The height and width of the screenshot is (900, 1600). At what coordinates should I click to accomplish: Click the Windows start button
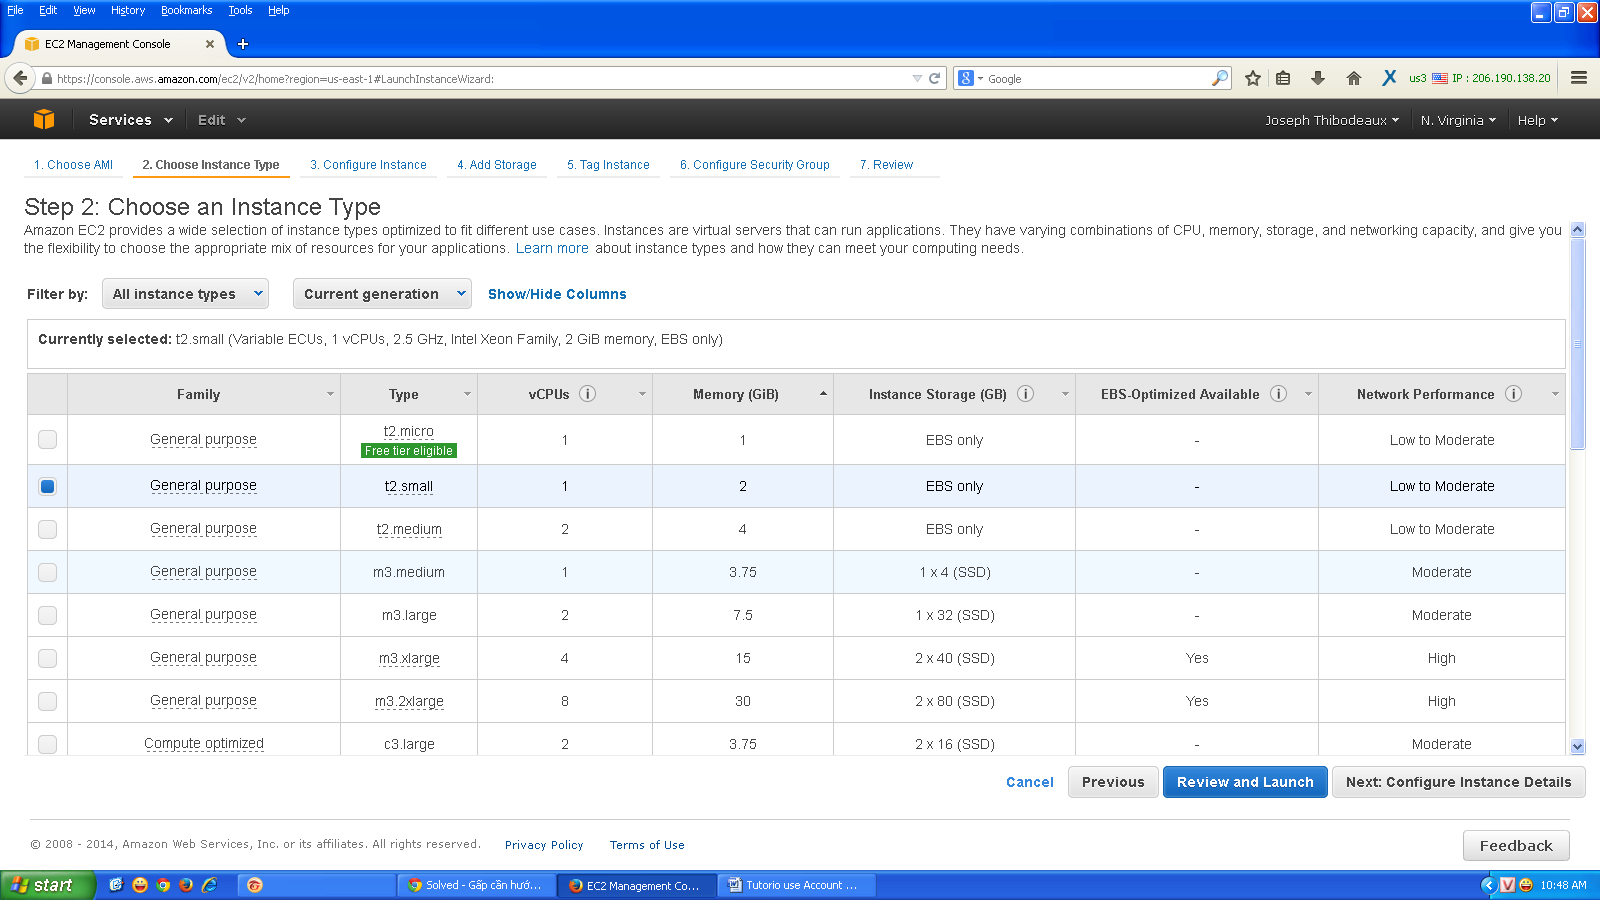46,885
